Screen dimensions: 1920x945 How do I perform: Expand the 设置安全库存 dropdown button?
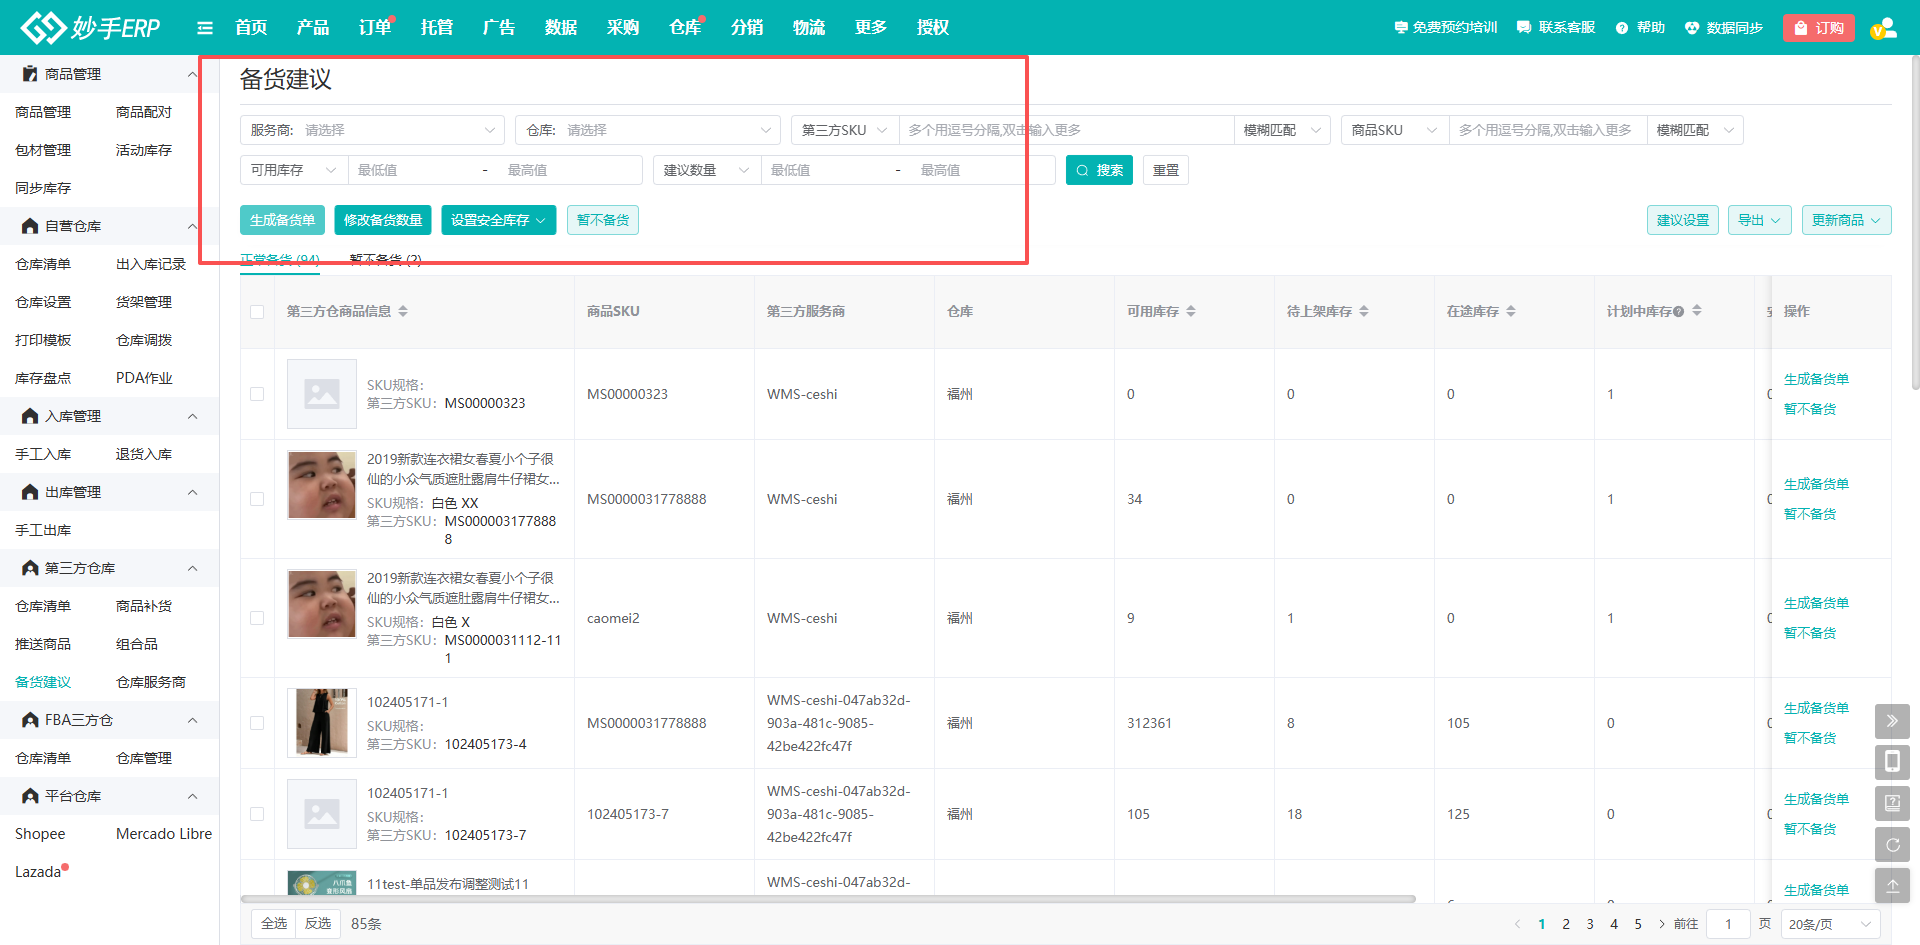point(498,220)
